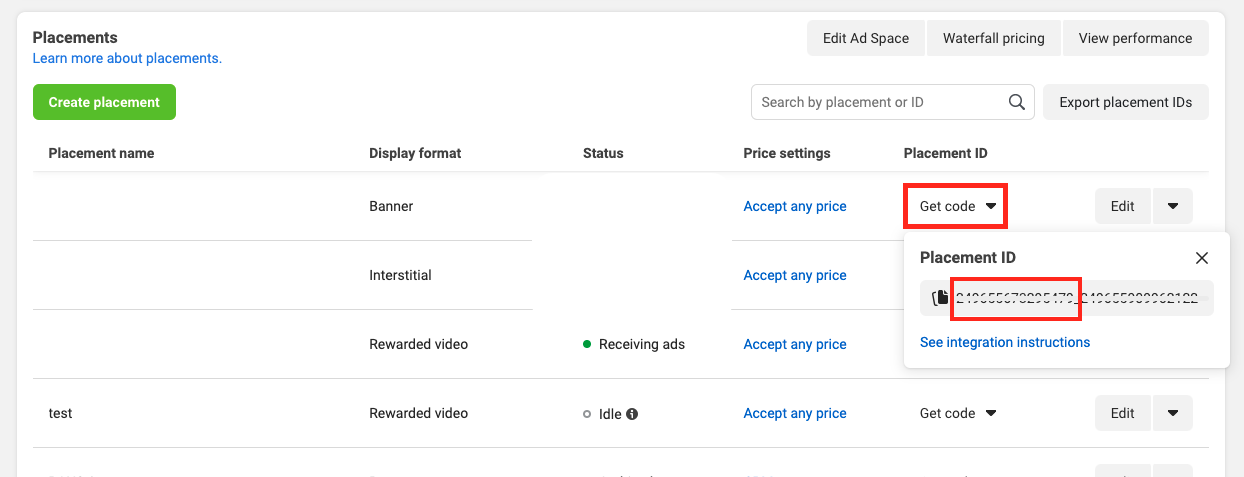Click Accept any price for test placement
Viewport: 1244px width, 477px height.
coord(795,413)
